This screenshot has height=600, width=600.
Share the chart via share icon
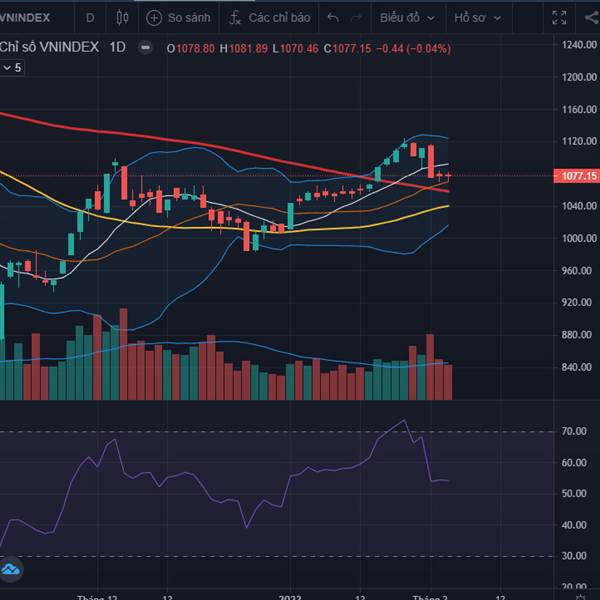tap(592, 18)
